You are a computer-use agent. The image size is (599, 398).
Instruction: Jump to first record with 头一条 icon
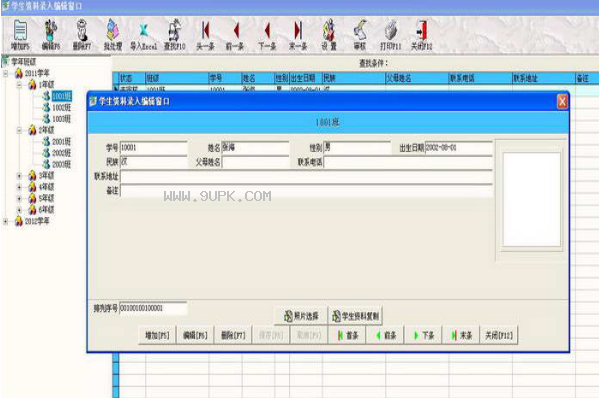coord(206,35)
